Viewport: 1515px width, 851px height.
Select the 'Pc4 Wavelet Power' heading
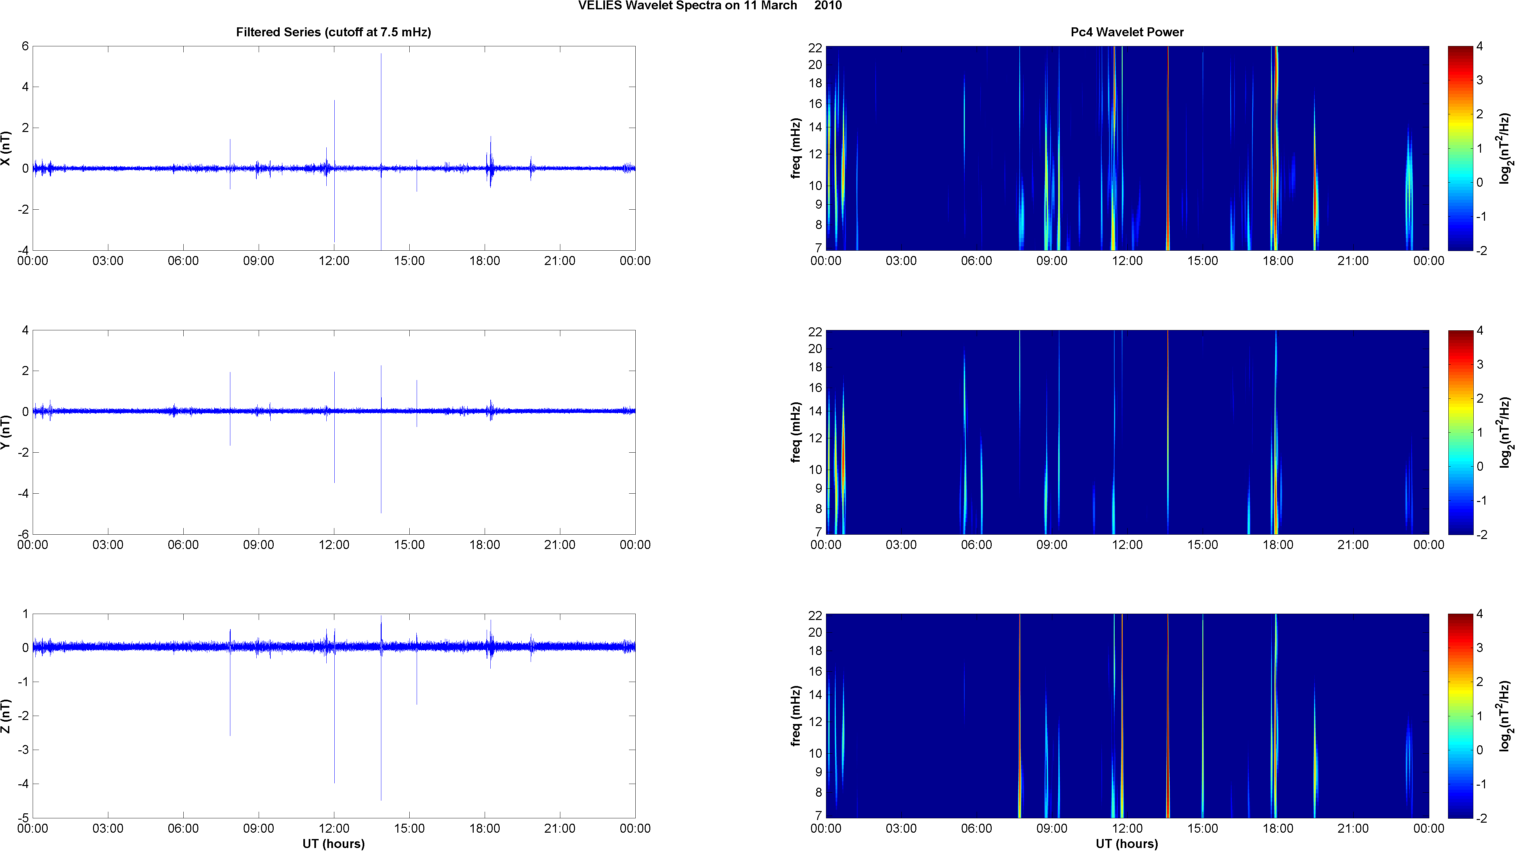pos(1126,32)
